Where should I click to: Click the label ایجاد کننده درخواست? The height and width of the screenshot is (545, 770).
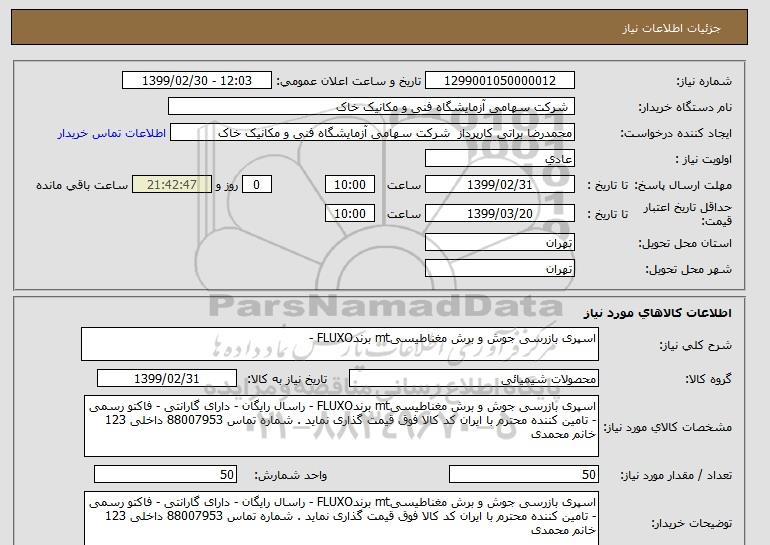click(676, 134)
